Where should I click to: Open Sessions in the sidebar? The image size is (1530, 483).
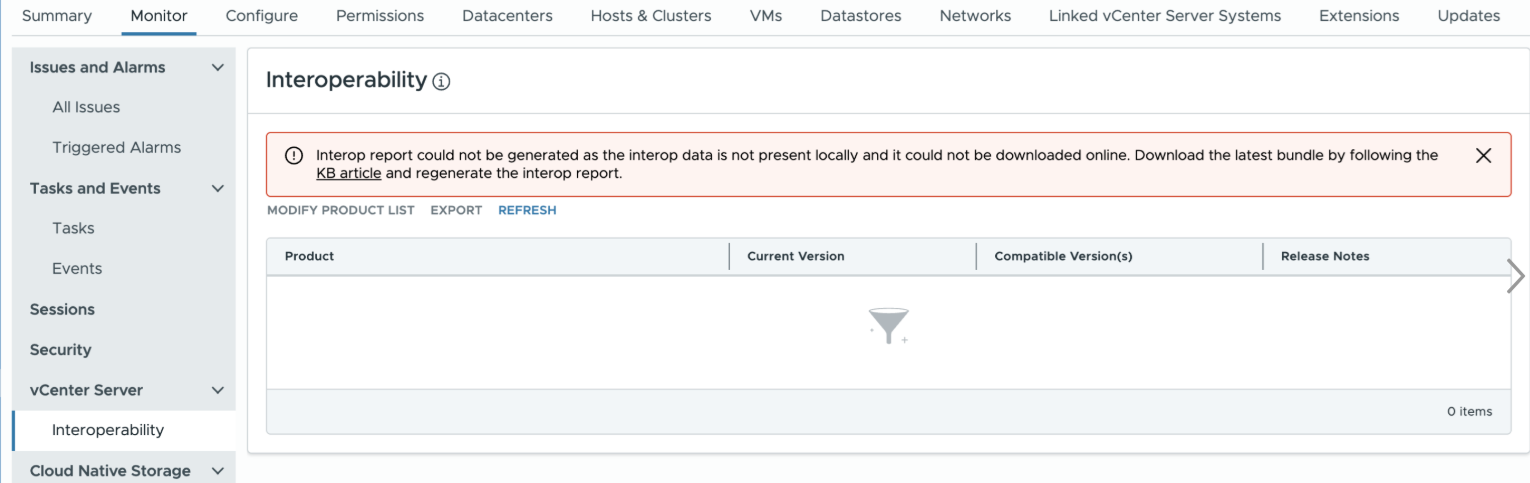(x=62, y=309)
